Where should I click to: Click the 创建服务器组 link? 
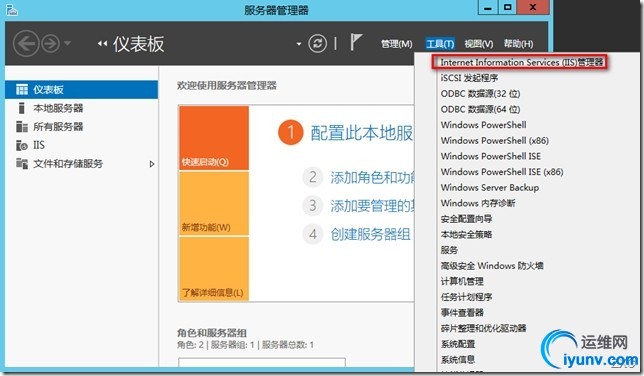click(x=370, y=234)
